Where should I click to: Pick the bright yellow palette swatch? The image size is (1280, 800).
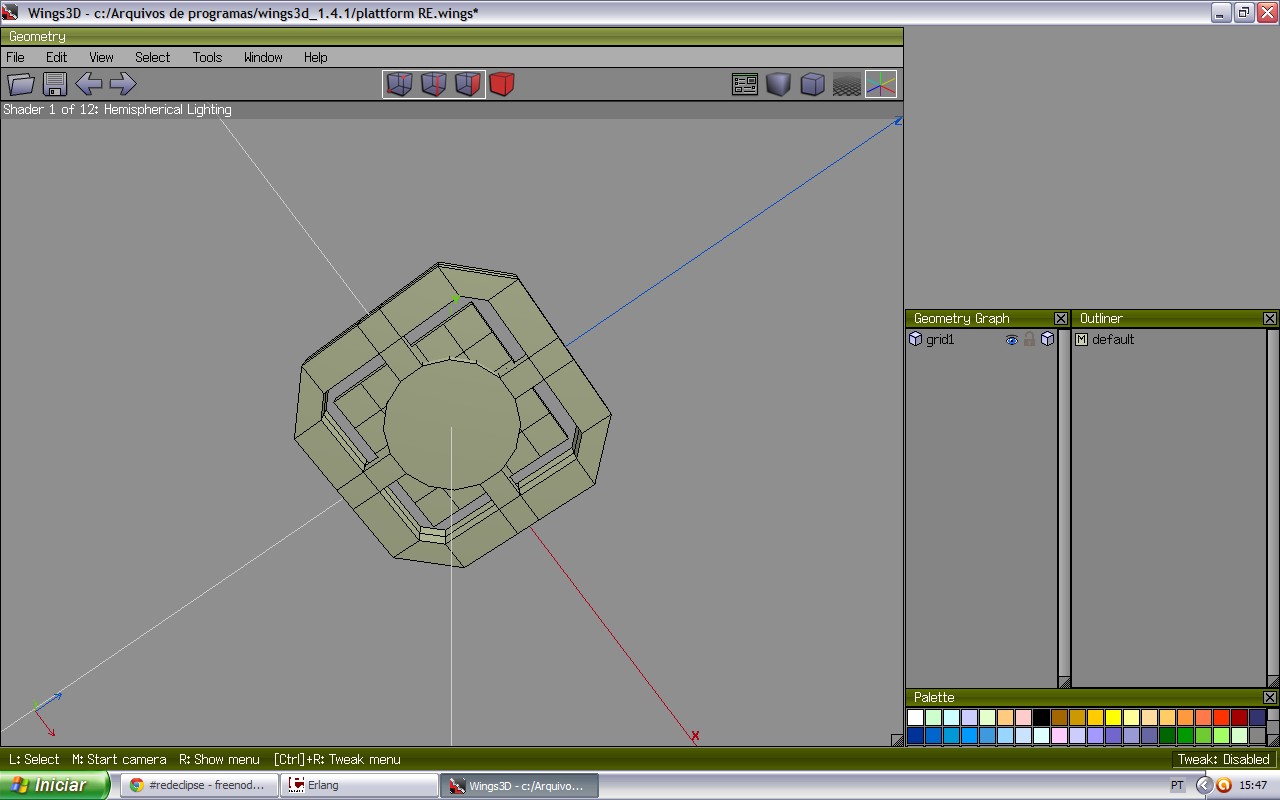[x=1113, y=717]
